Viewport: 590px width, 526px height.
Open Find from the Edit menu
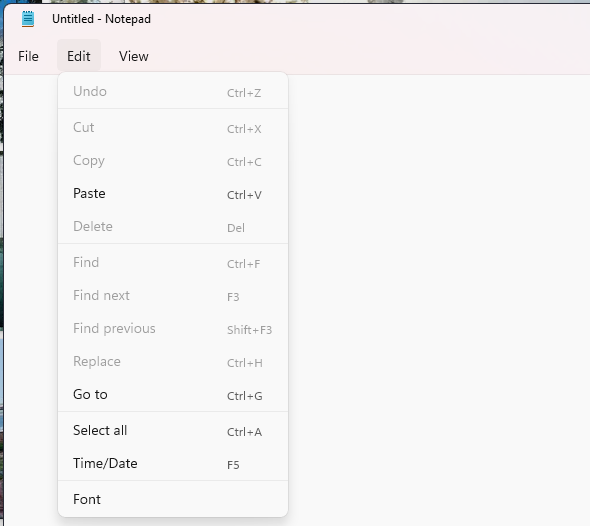[173, 263]
